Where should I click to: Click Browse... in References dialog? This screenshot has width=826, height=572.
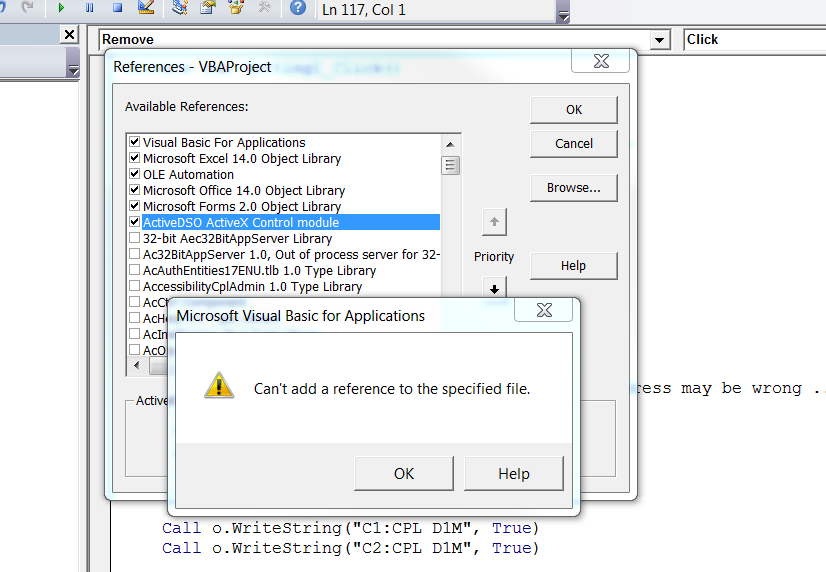click(x=573, y=188)
